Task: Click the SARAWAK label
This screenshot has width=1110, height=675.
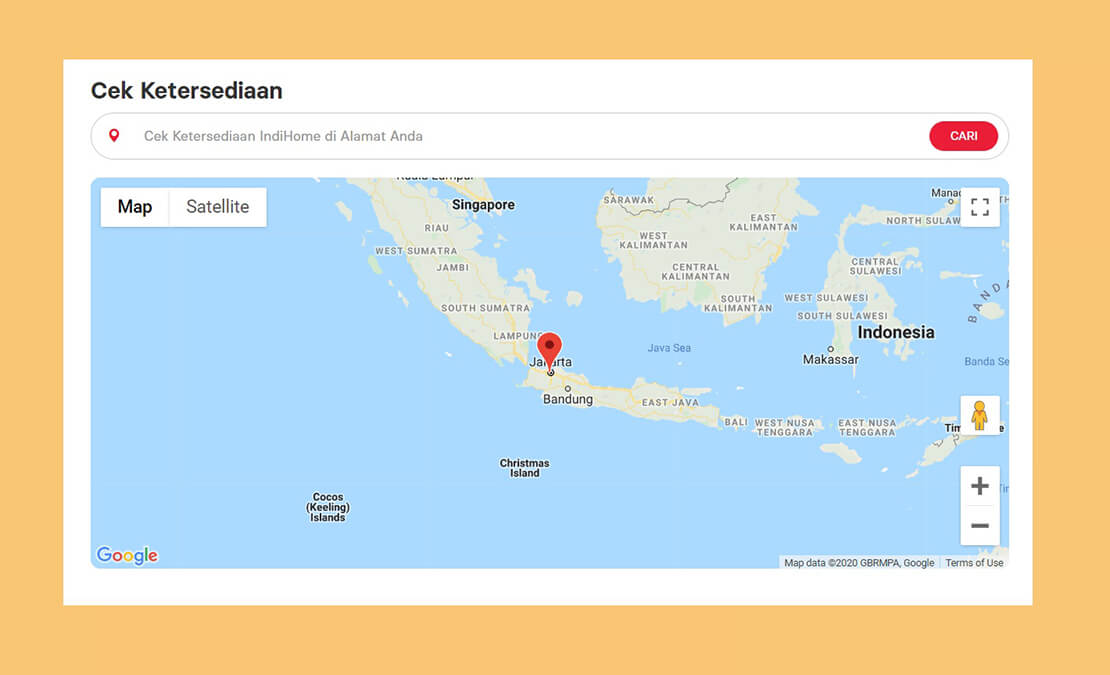Action: (629, 200)
